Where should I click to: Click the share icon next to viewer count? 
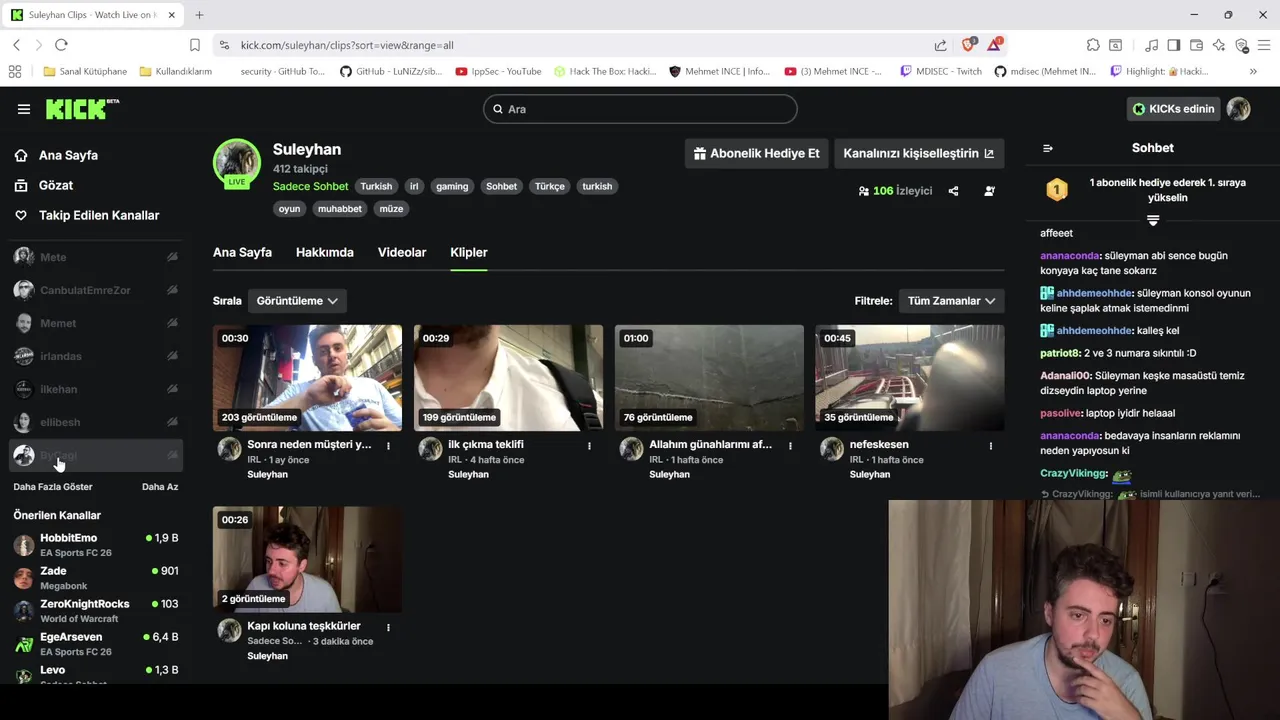[953, 191]
